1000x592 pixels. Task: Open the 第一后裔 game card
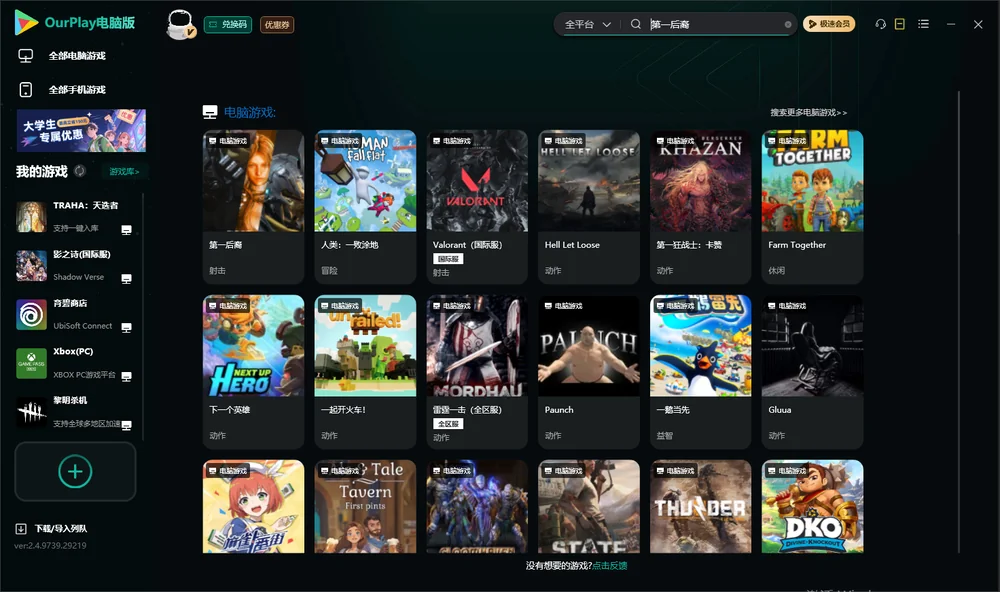point(253,207)
